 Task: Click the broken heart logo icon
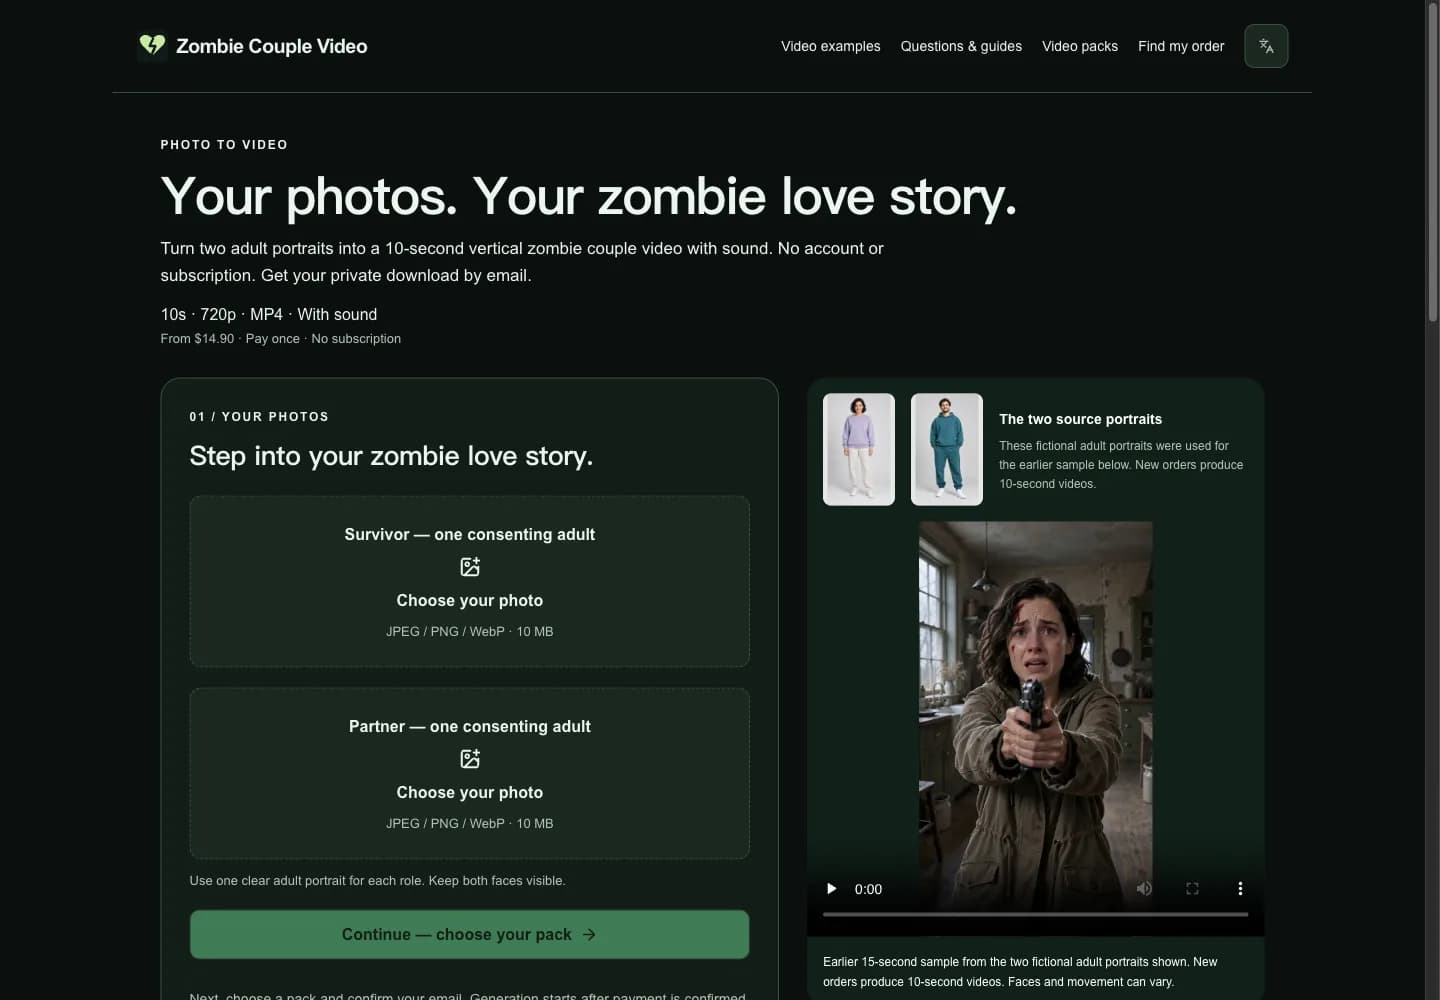point(152,46)
